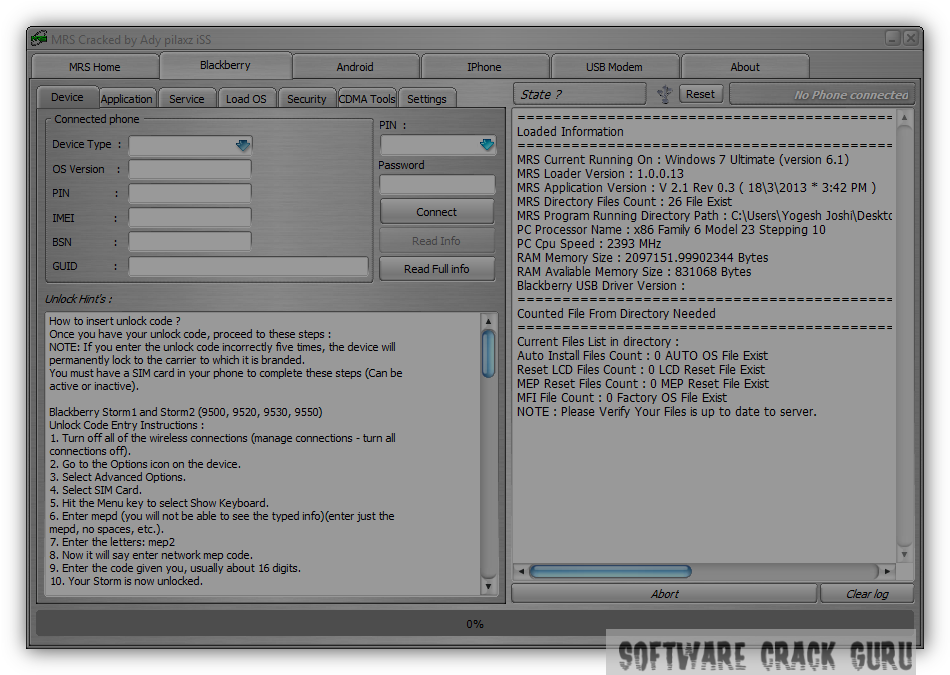This screenshot has height=675, width=950.
Task: Click the MRS app icon in title bar
Action: pyautogui.click(x=39, y=39)
